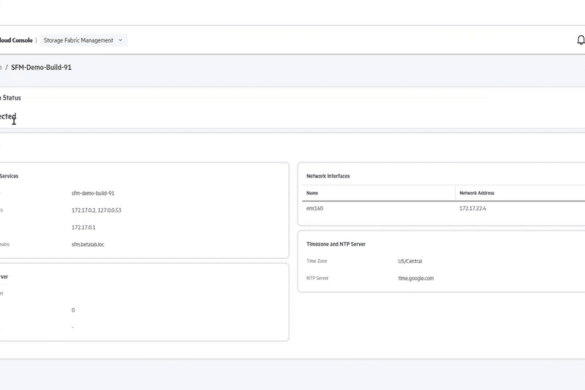Click the Status section heading
585x390 pixels.
[x=10, y=98]
